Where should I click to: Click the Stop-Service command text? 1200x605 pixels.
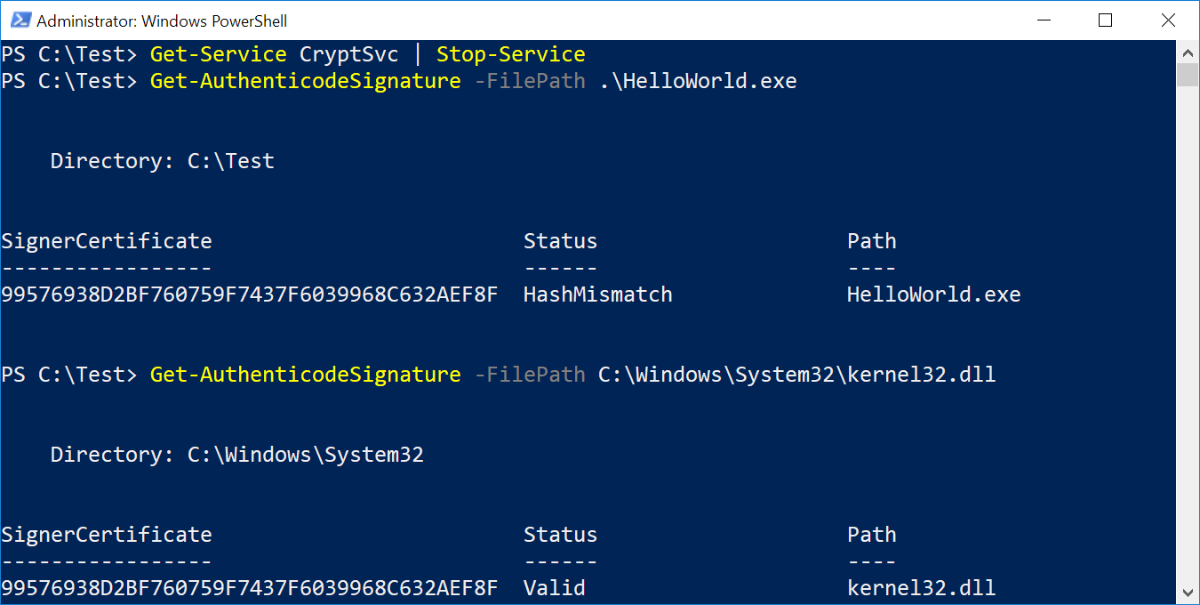point(510,54)
